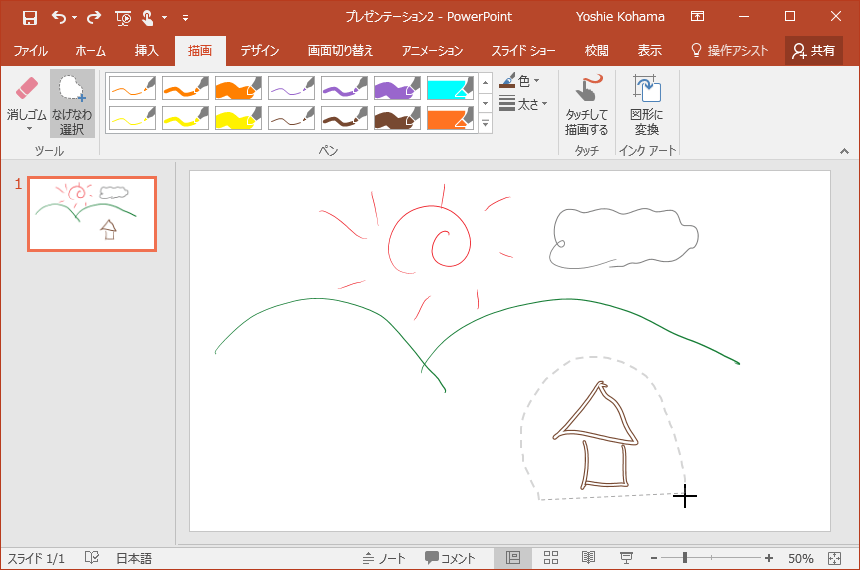
Task: Select the medium purple pen
Action: click(x=344, y=88)
